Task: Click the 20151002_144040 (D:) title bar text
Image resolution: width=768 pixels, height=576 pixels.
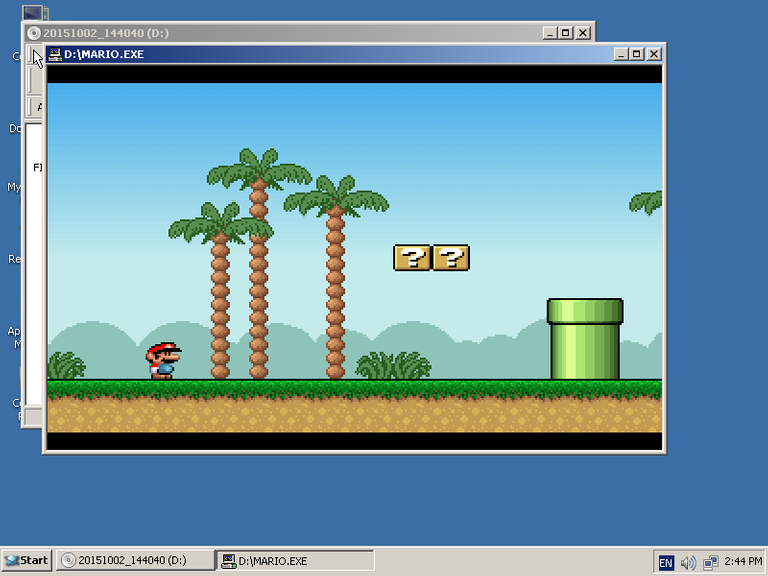Action: pos(106,33)
